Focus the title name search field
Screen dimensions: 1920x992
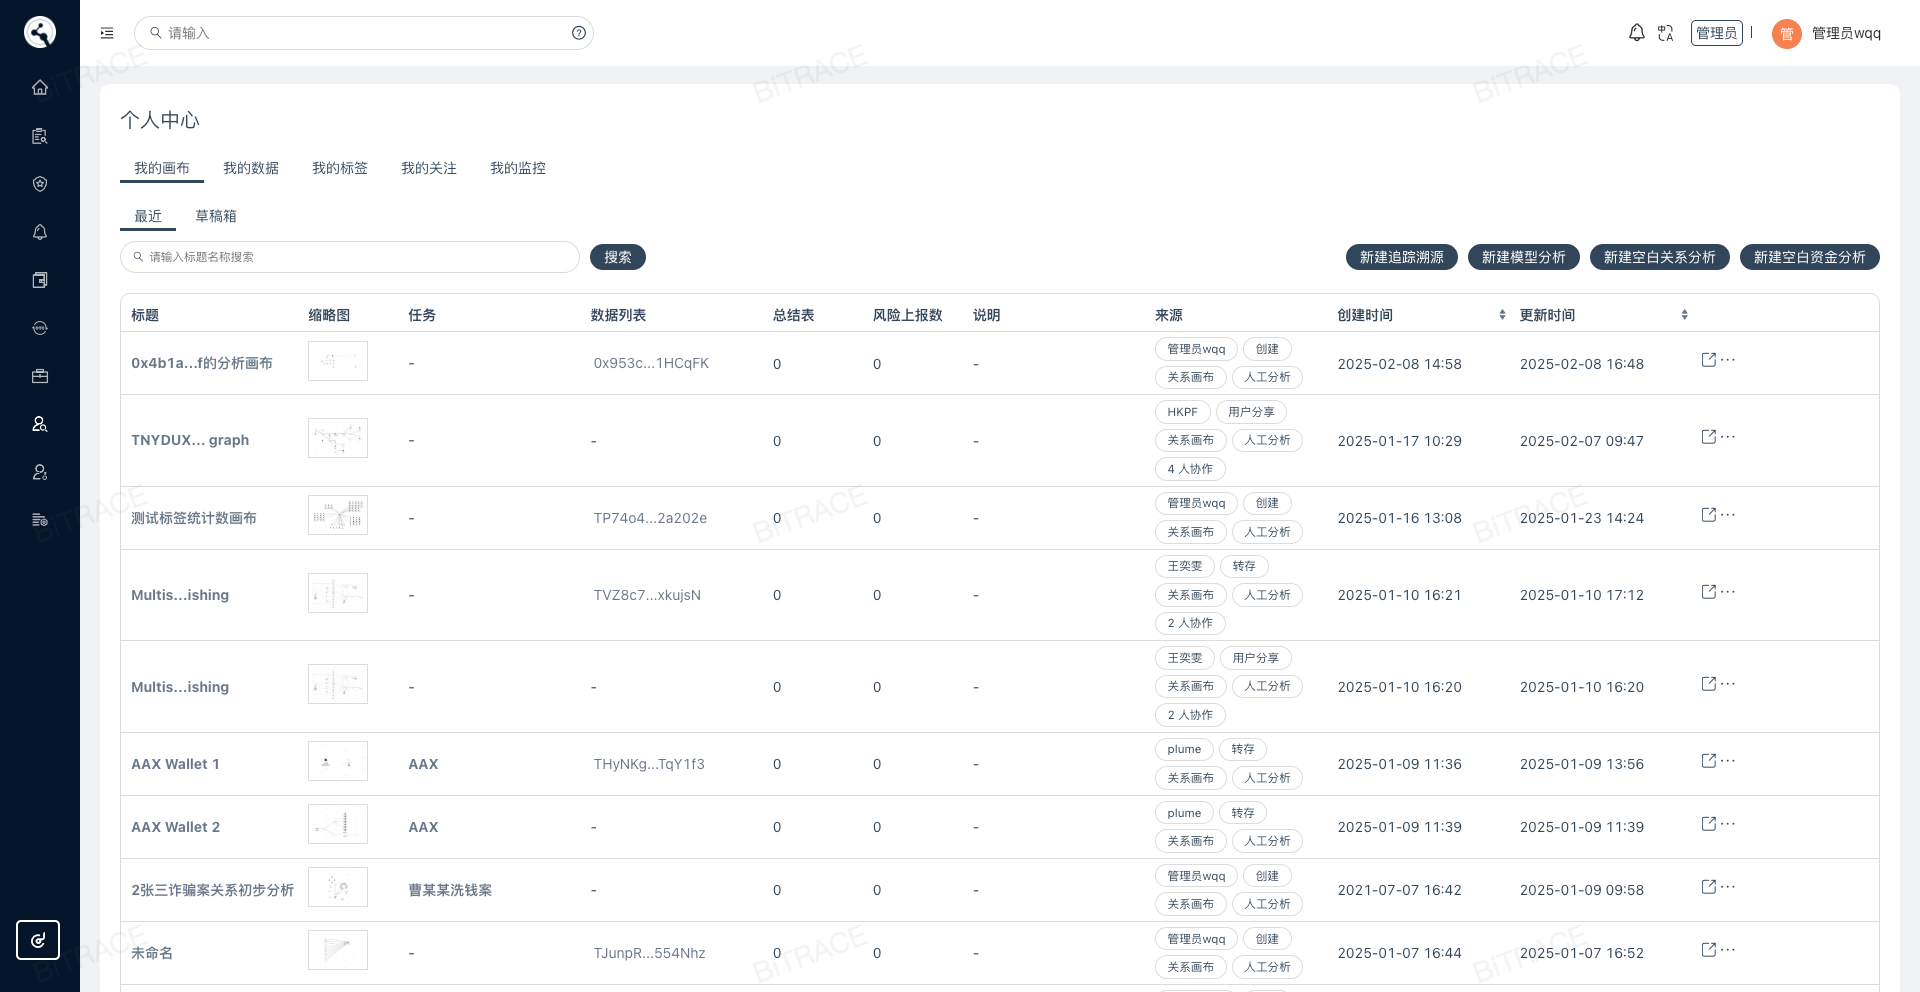click(350, 257)
